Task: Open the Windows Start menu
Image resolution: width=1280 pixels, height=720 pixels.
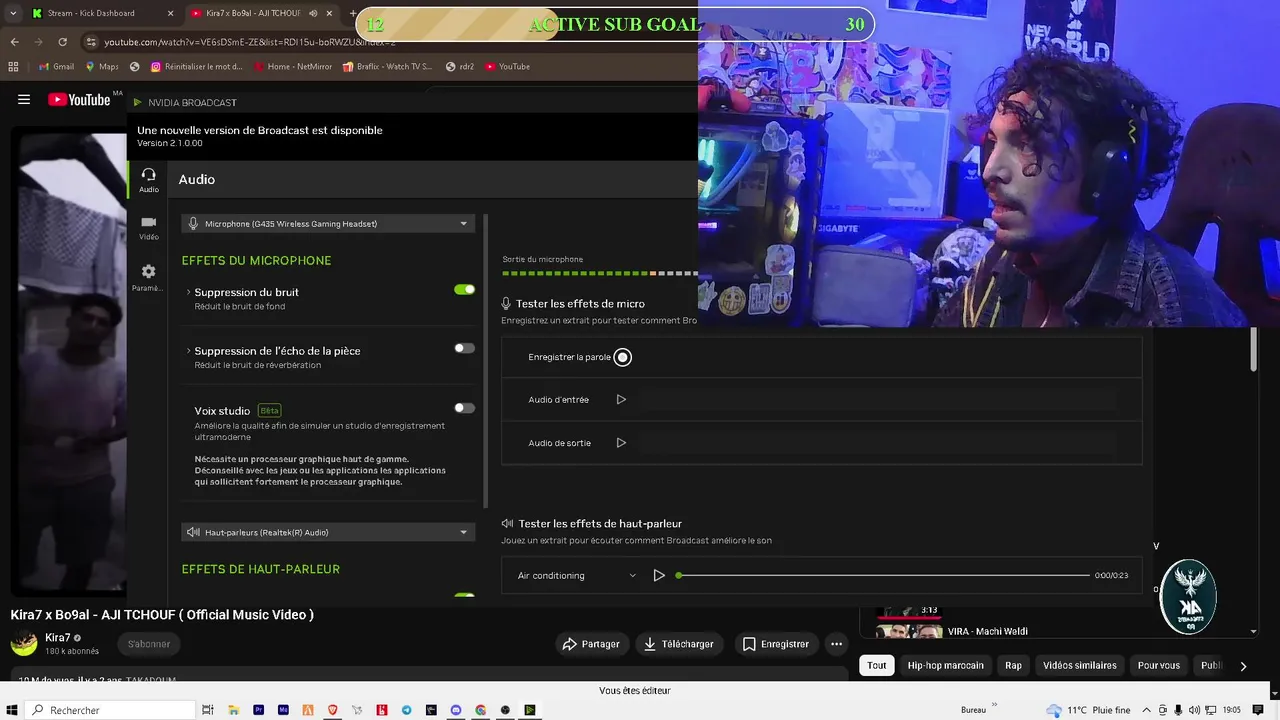Action: (x=12, y=710)
